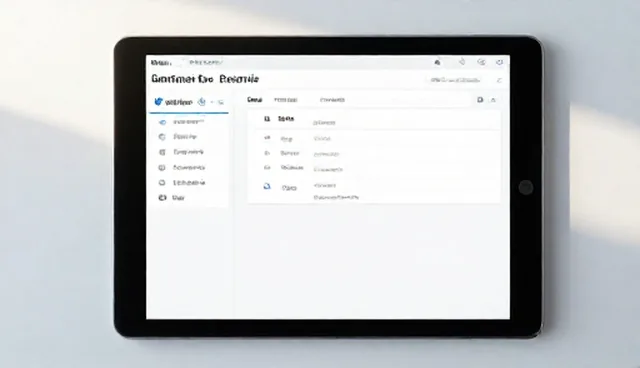Click the blue logo icon in sidebar header
This screenshot has width=640, height=368.
pos(158,102)
